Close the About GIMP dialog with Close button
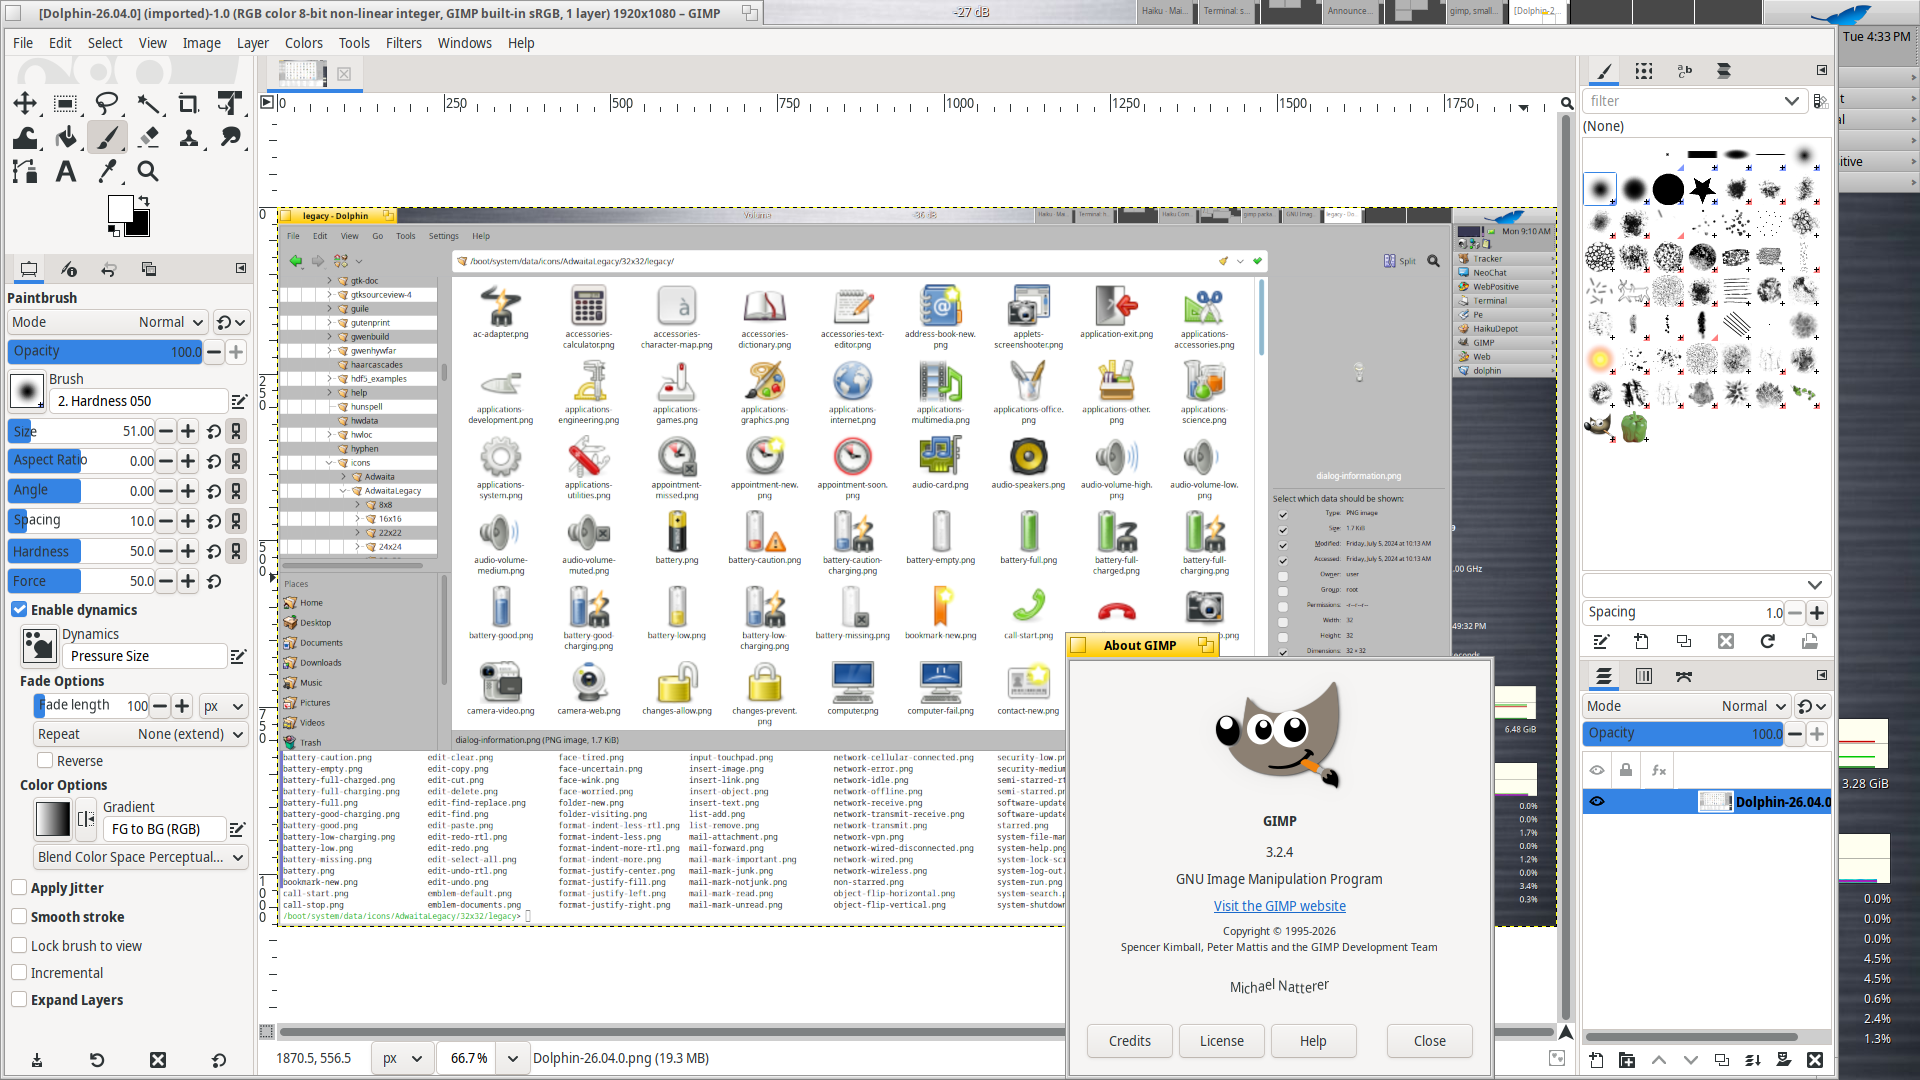 (x=1430, y=1041)
